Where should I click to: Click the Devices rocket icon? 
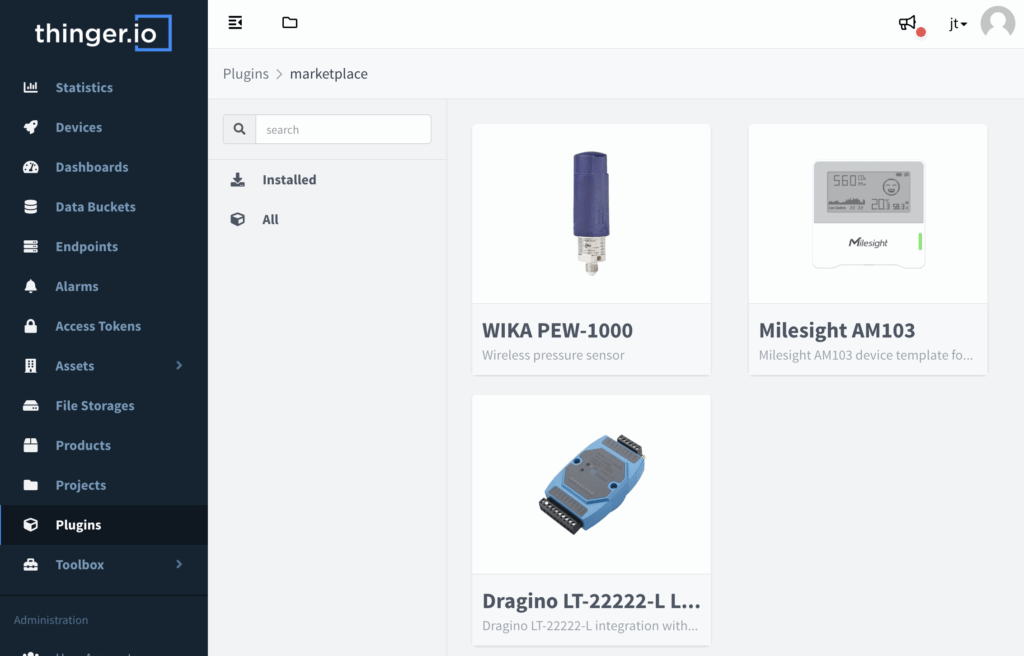31,127
